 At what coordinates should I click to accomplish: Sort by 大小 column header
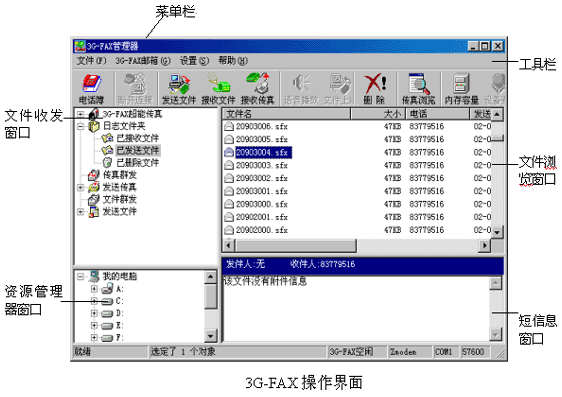[378, 114]
